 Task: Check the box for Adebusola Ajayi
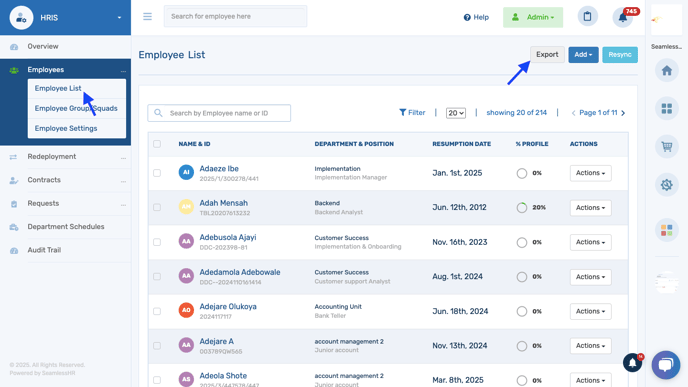coord(157,242)
